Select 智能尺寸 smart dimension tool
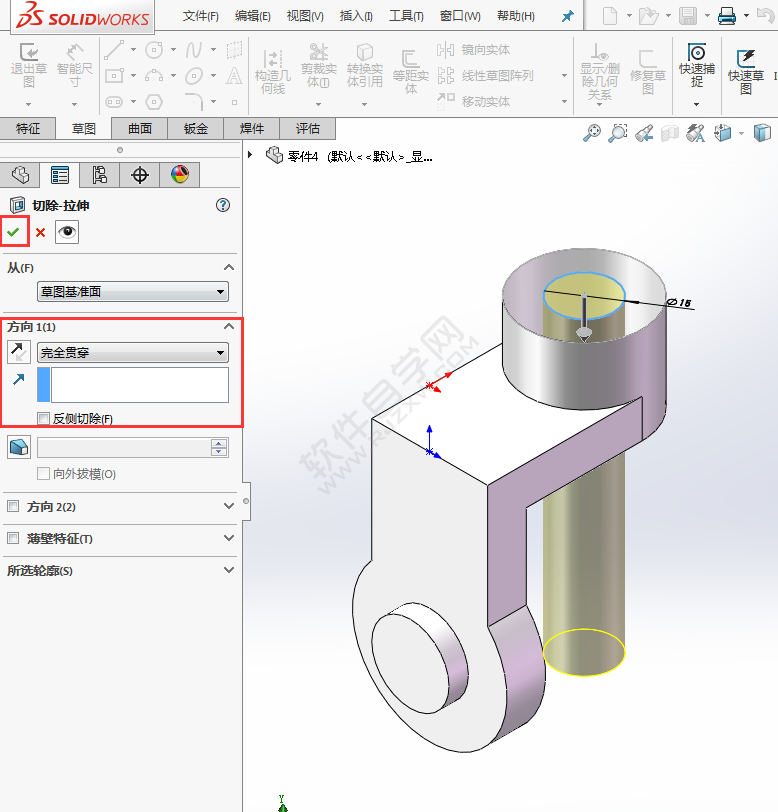Viewport: 778px width, 812px height. [75, 66]
